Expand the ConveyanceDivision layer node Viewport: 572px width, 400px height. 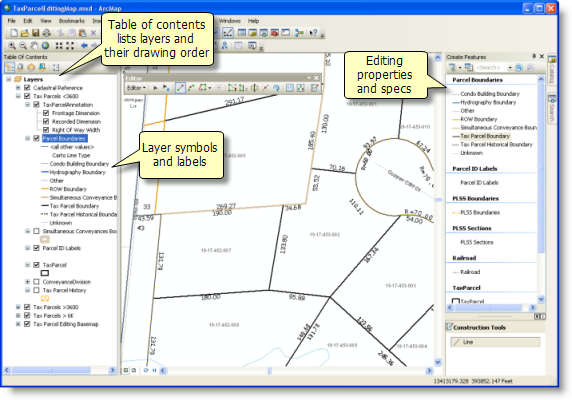click(27, 282)
